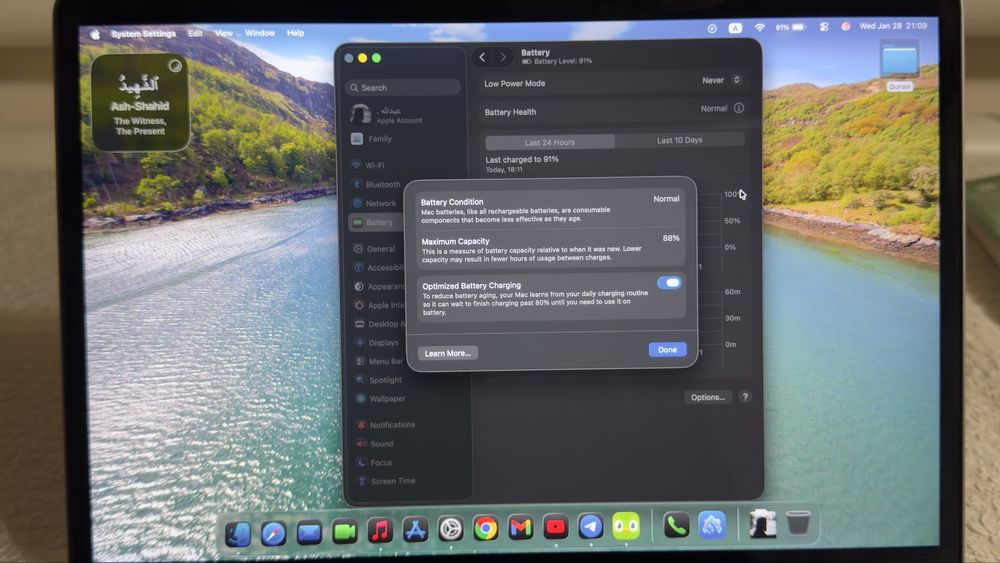Click the 88% Maximum Capacity value

point(671,238)
